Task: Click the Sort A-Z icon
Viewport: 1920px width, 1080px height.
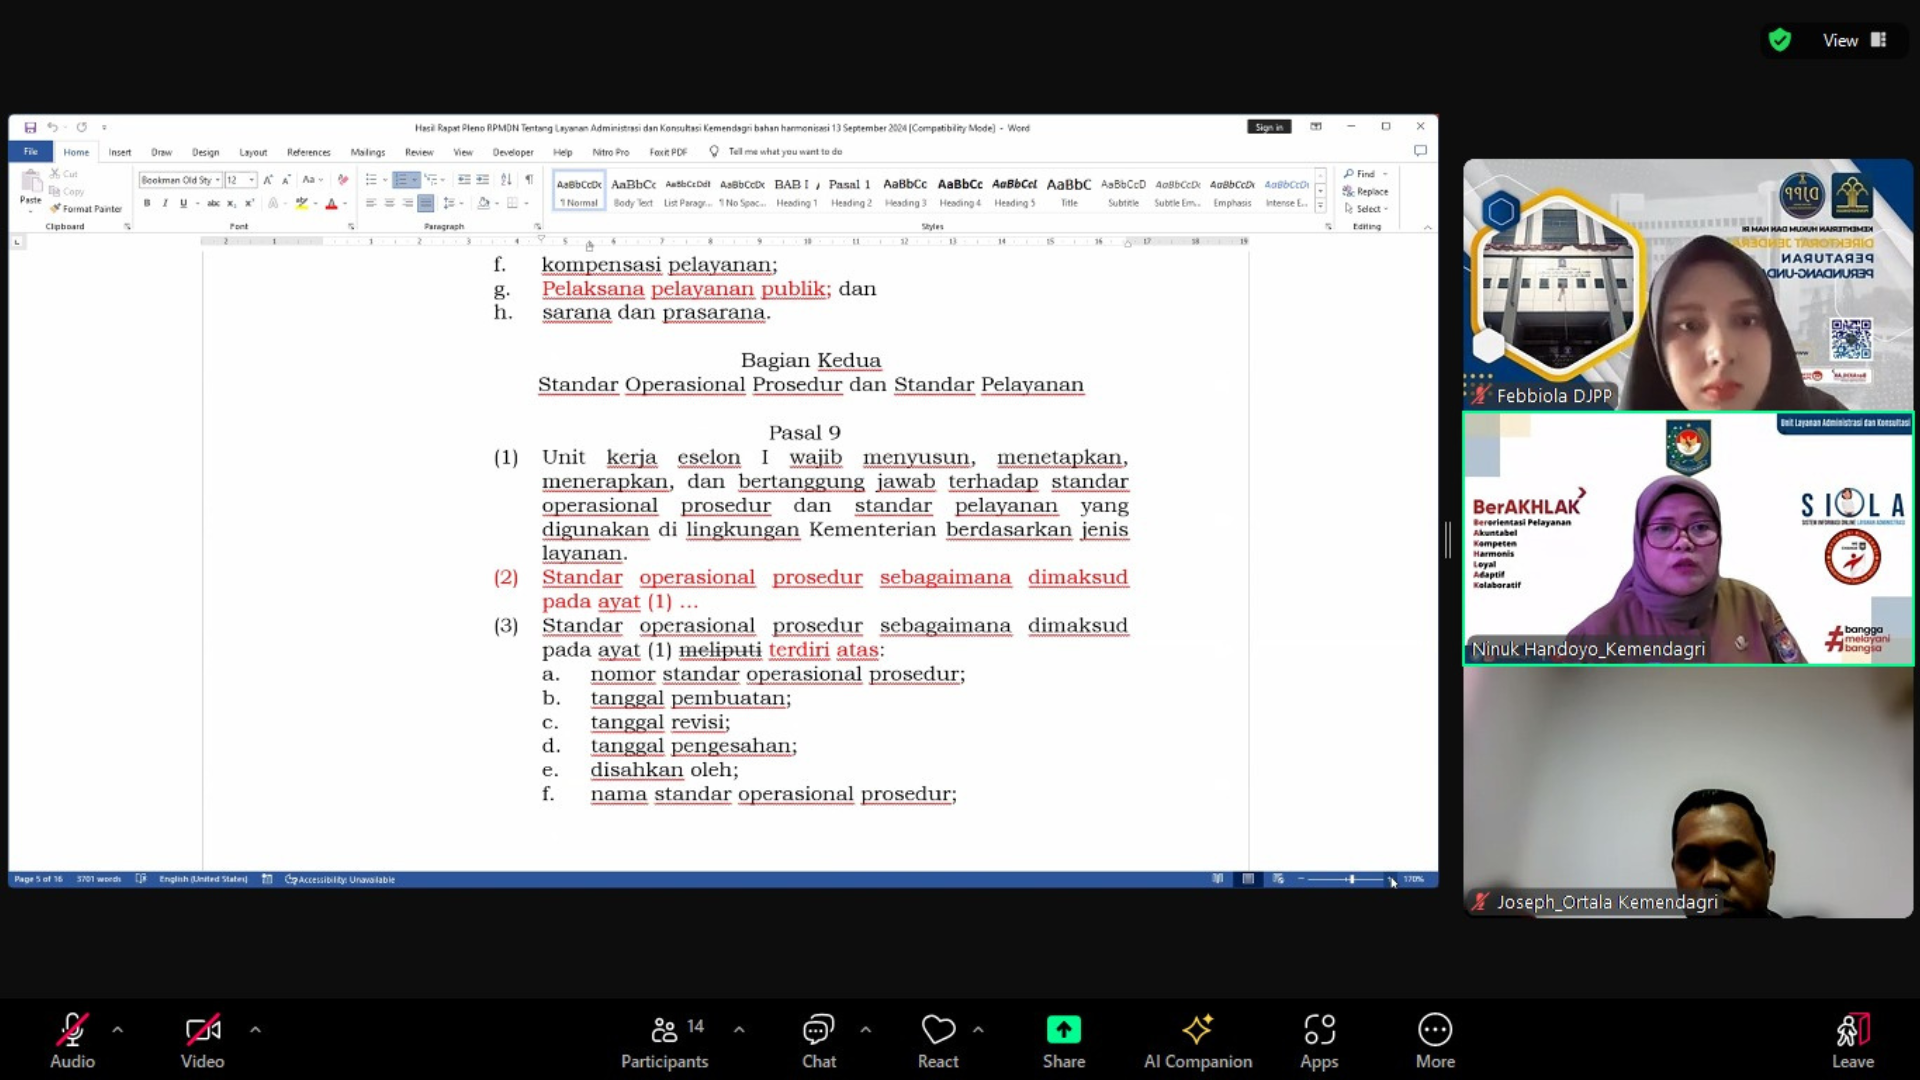Action: pyautogui.click(x=506, y=180)
